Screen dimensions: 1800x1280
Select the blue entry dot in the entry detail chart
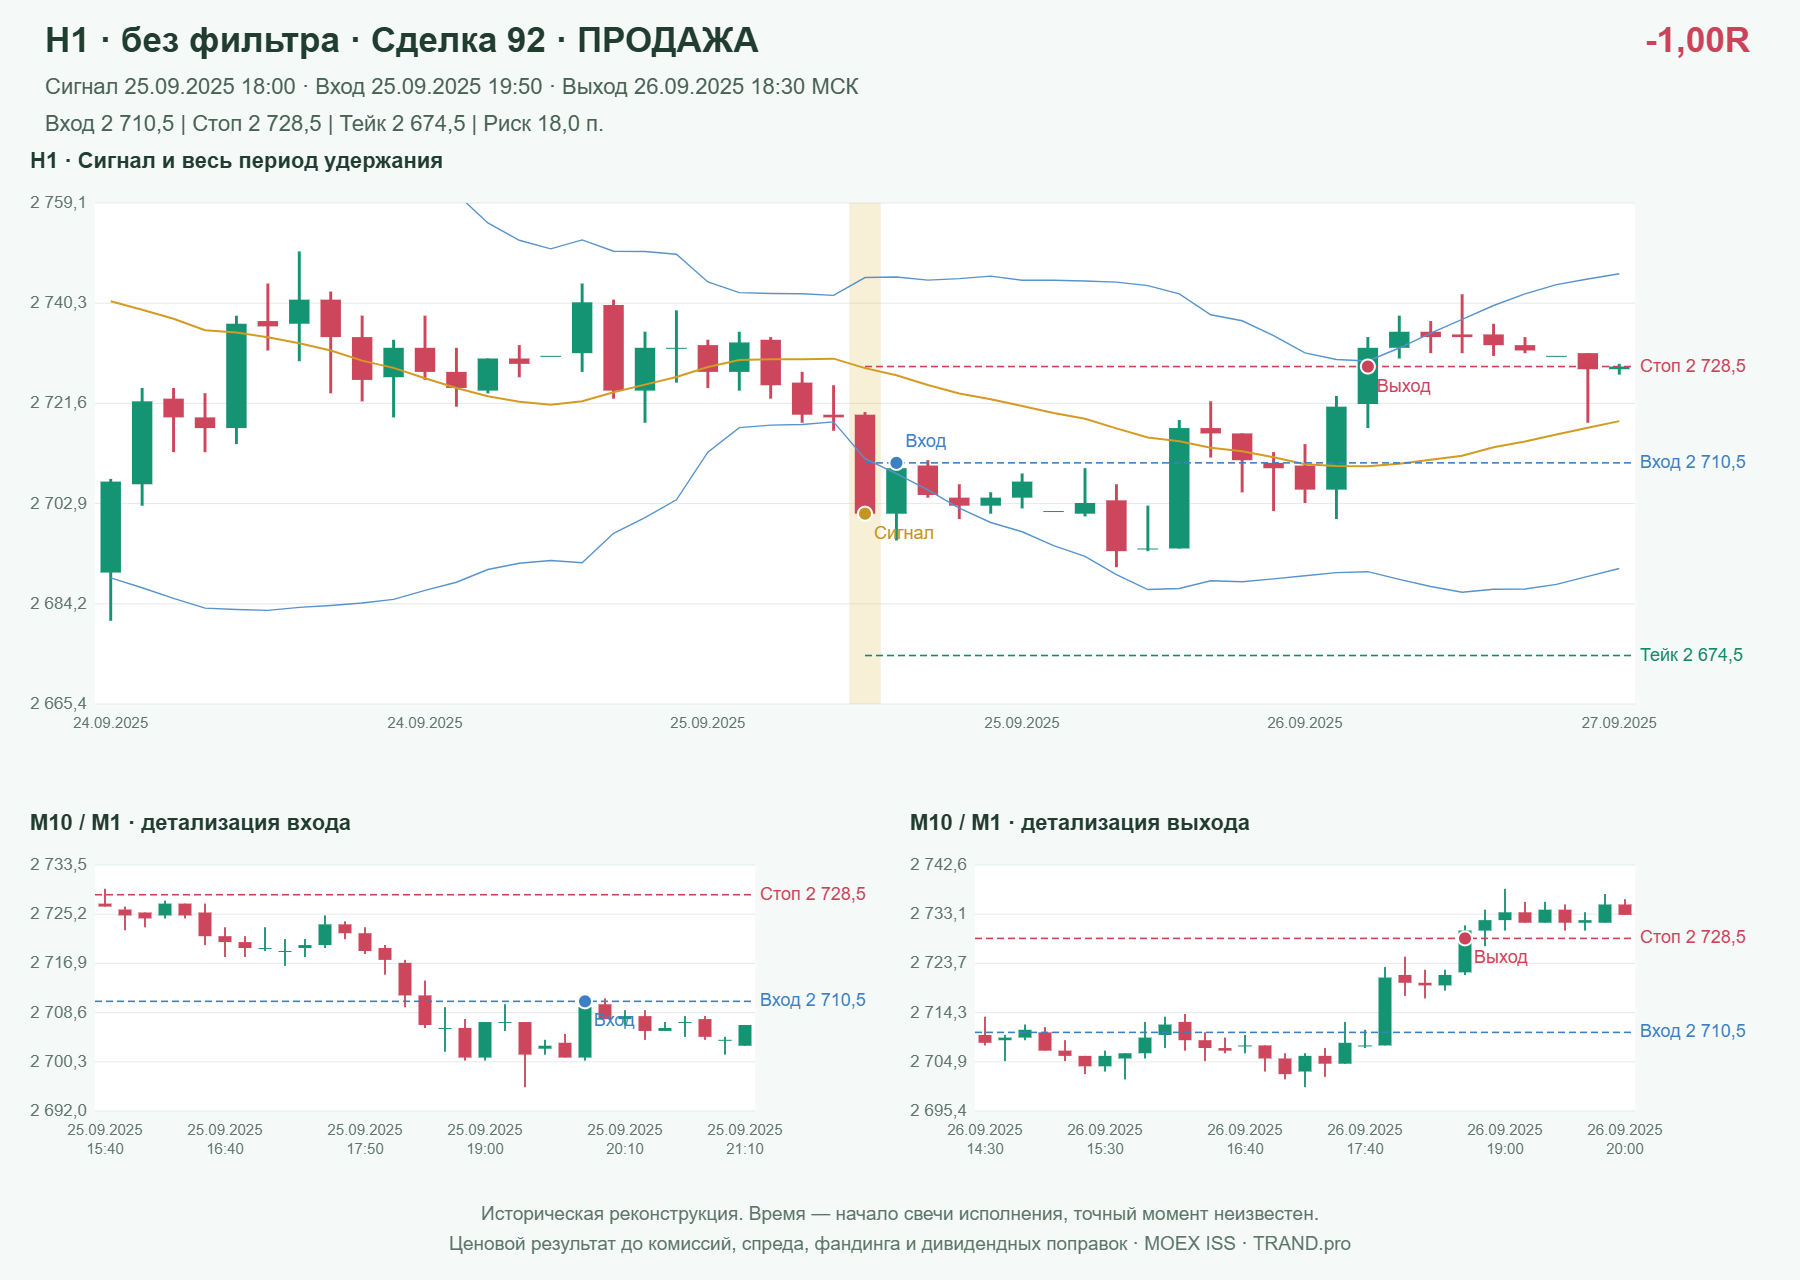585,1001
